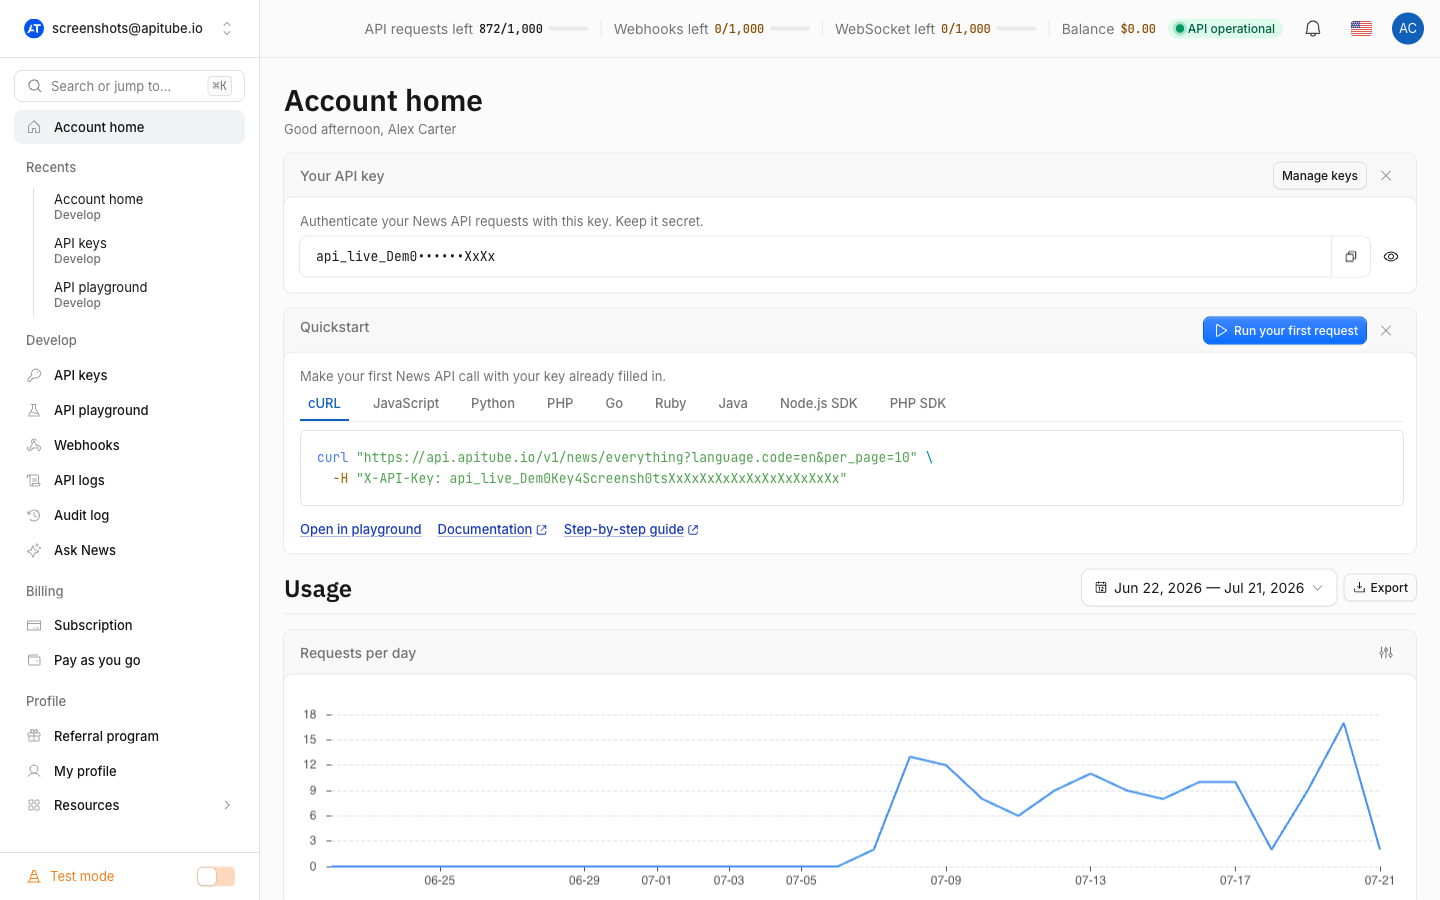
Task: Switch to the Java tab
Action: pyautogui.click(x=733, y=403)
